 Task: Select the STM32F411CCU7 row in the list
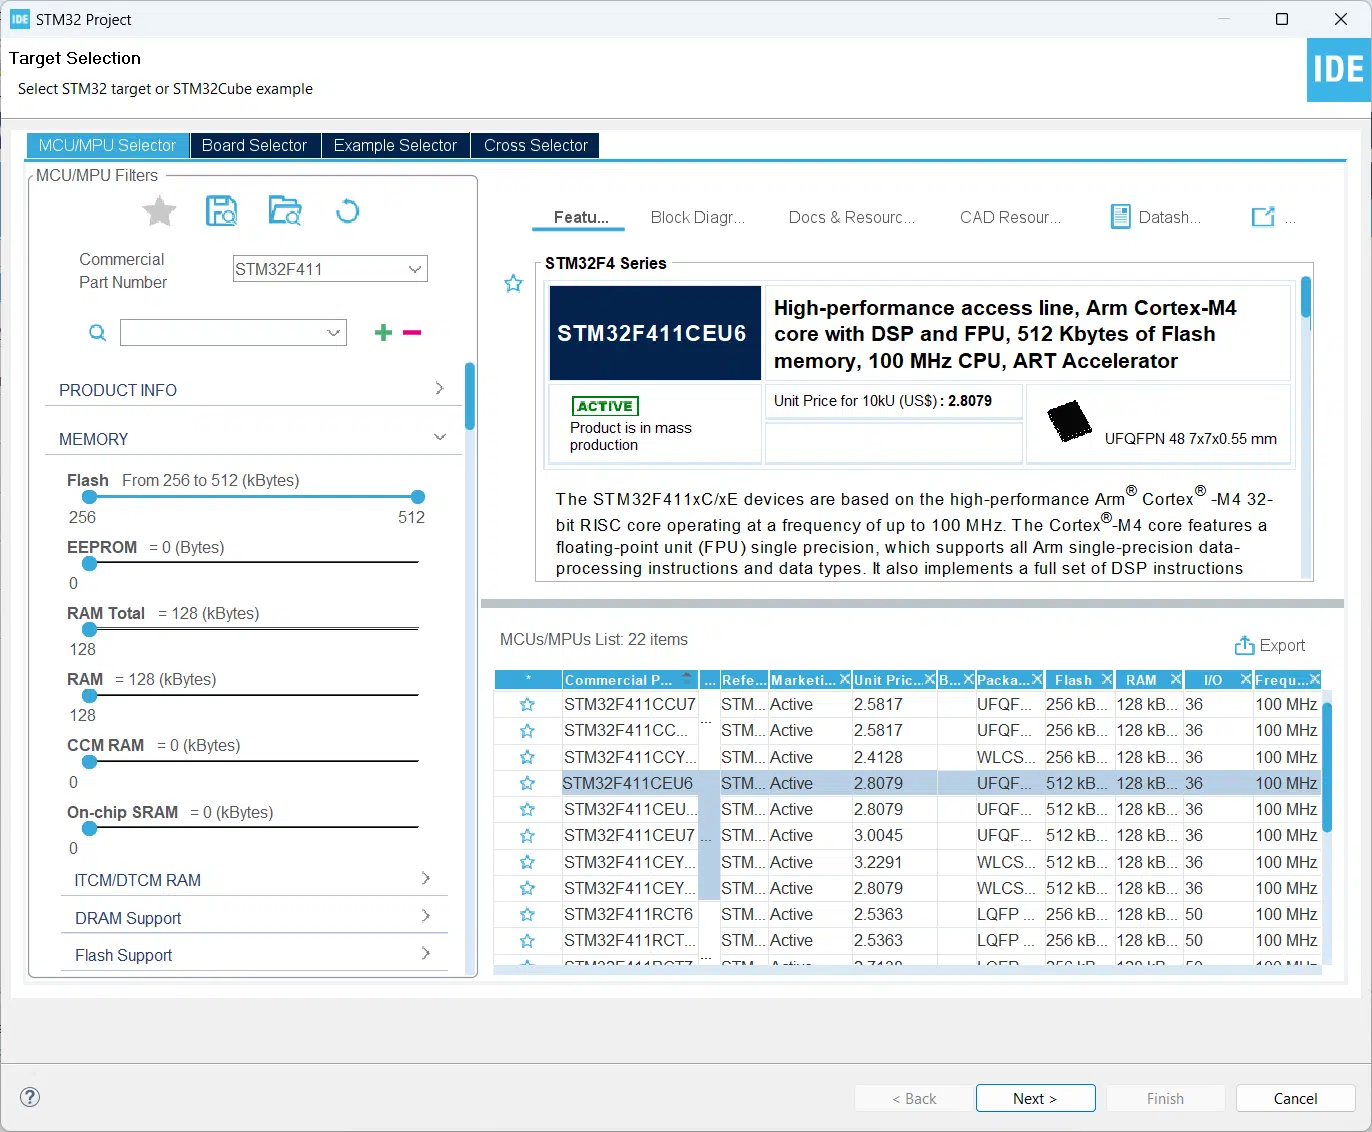pos(907,705)
